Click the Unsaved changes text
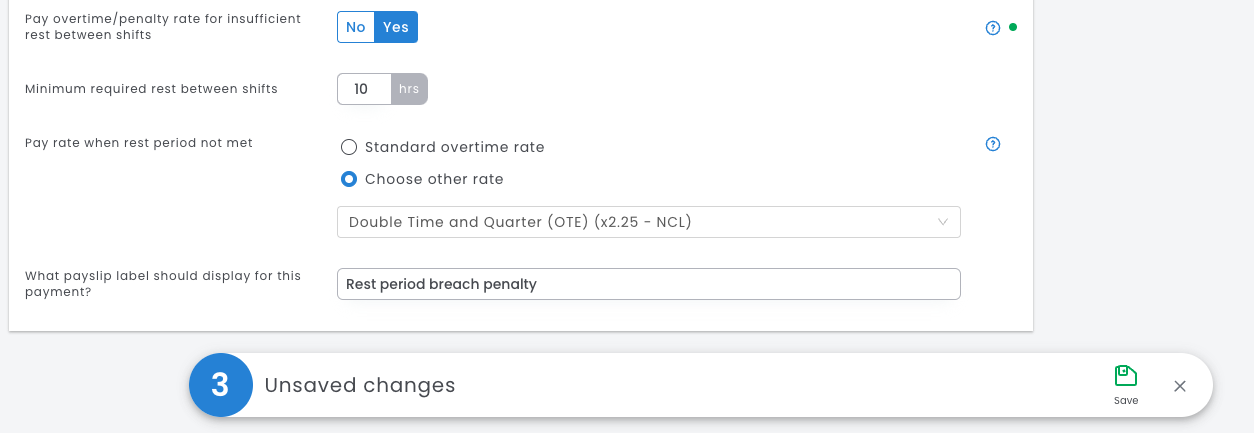 360,385
